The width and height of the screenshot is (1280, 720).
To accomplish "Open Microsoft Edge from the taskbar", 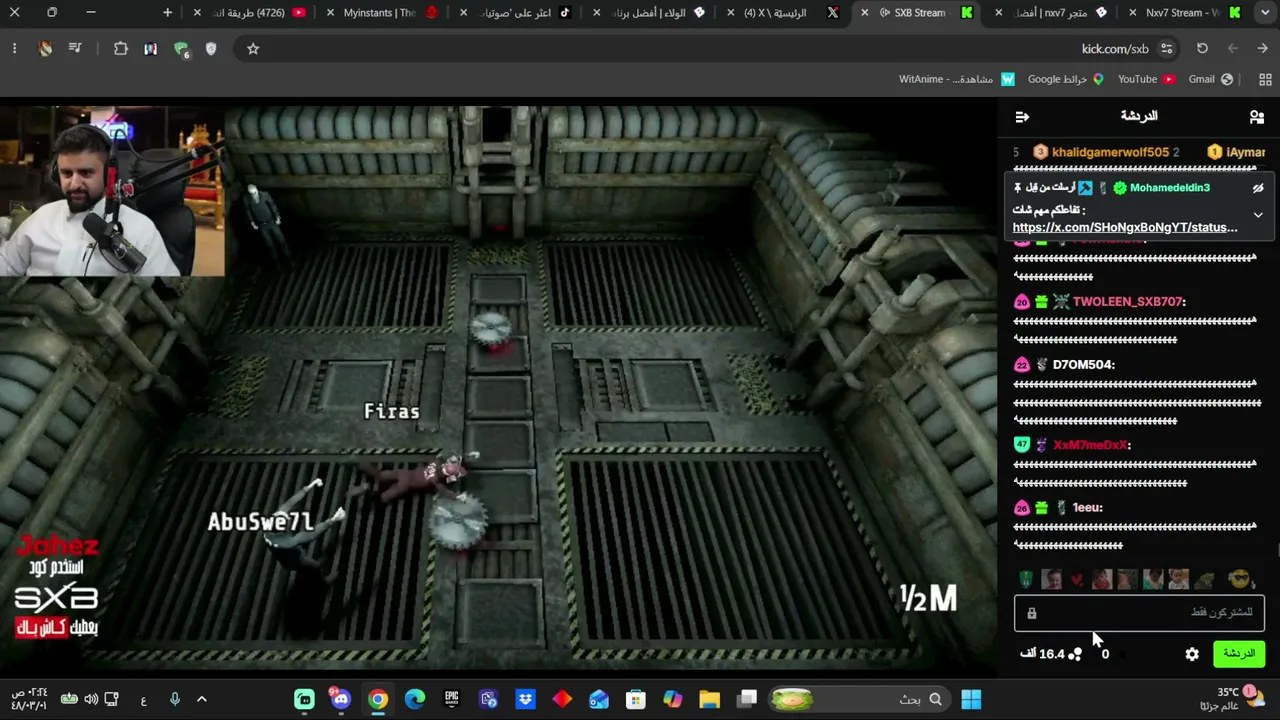I will pyautogui.click(x=415, y=700).
